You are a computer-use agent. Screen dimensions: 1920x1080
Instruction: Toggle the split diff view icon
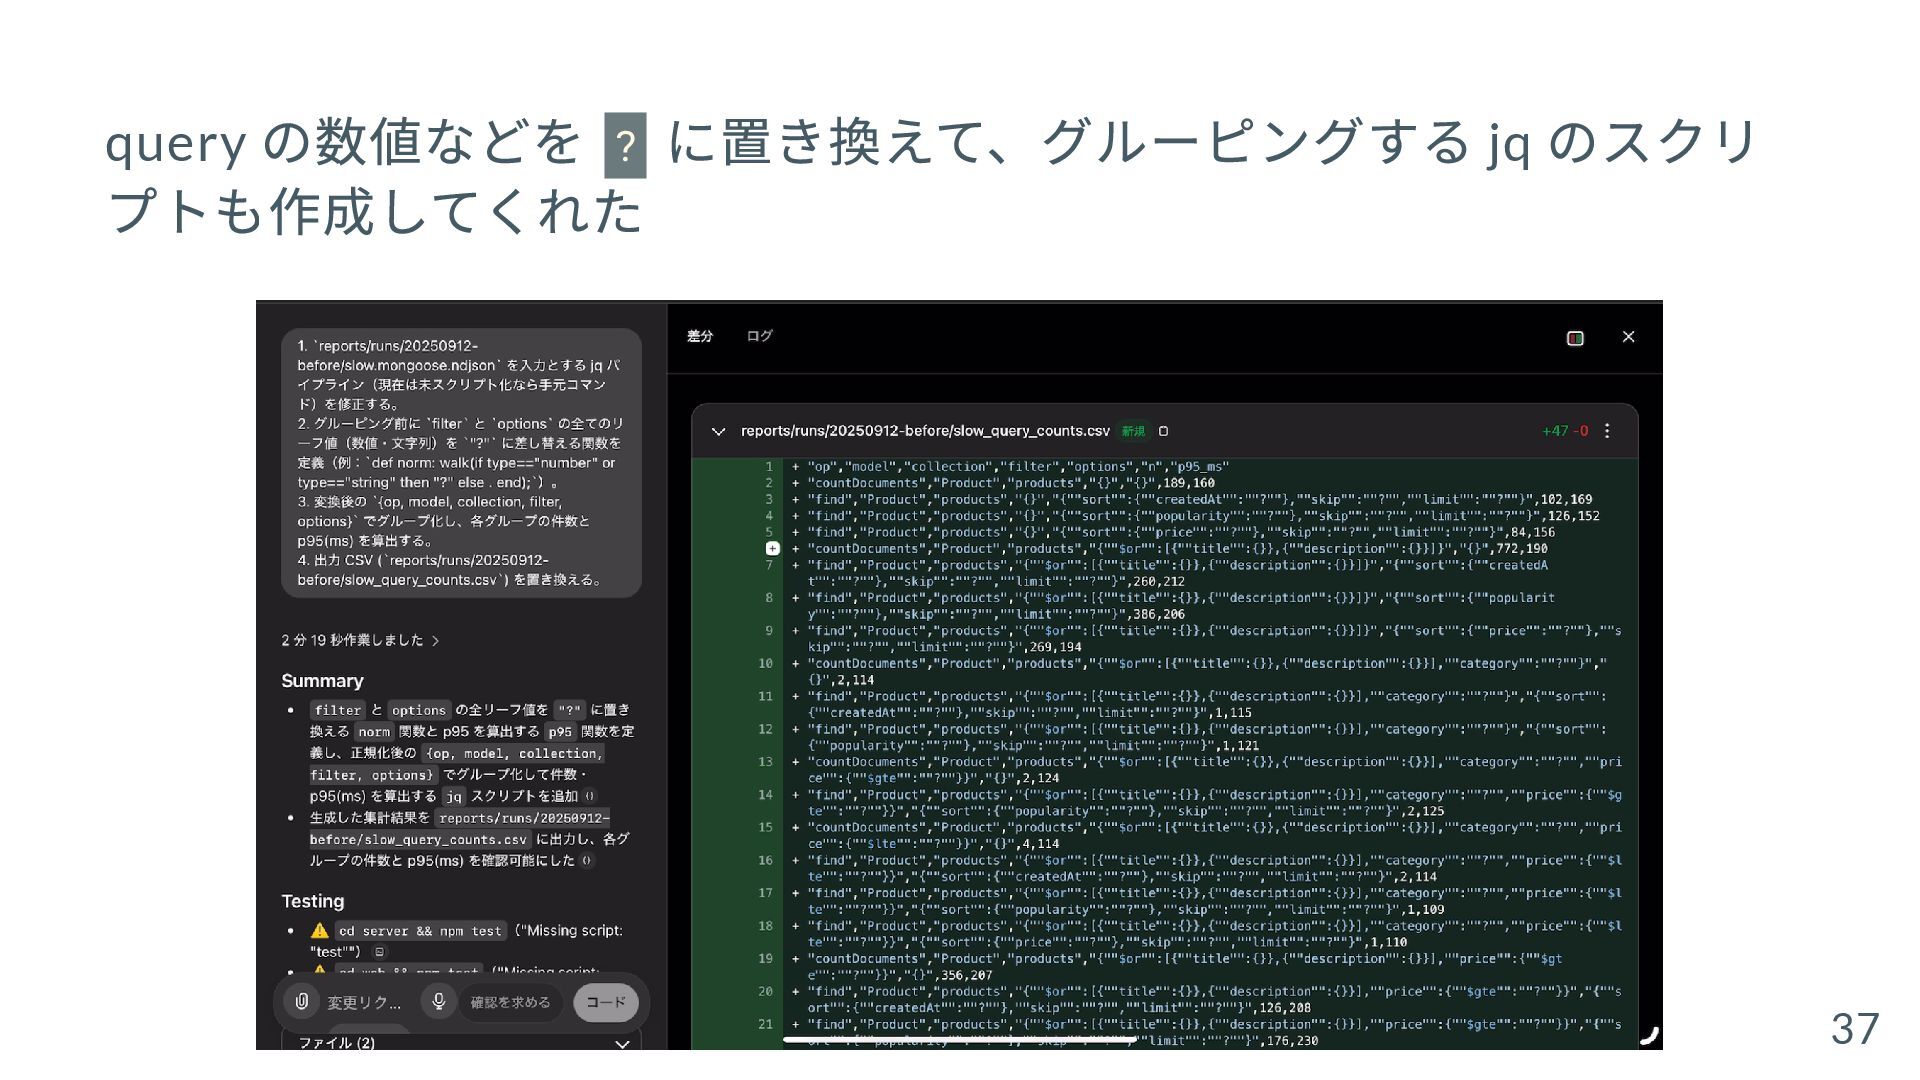[x=1575, y=338]
